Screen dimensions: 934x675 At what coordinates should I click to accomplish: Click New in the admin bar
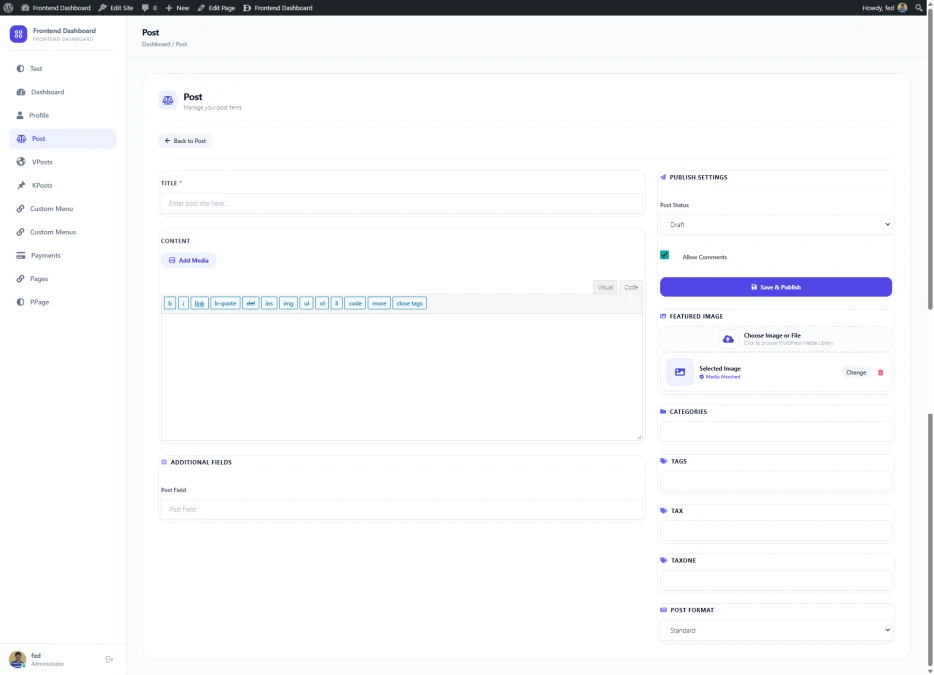point(178,8)
